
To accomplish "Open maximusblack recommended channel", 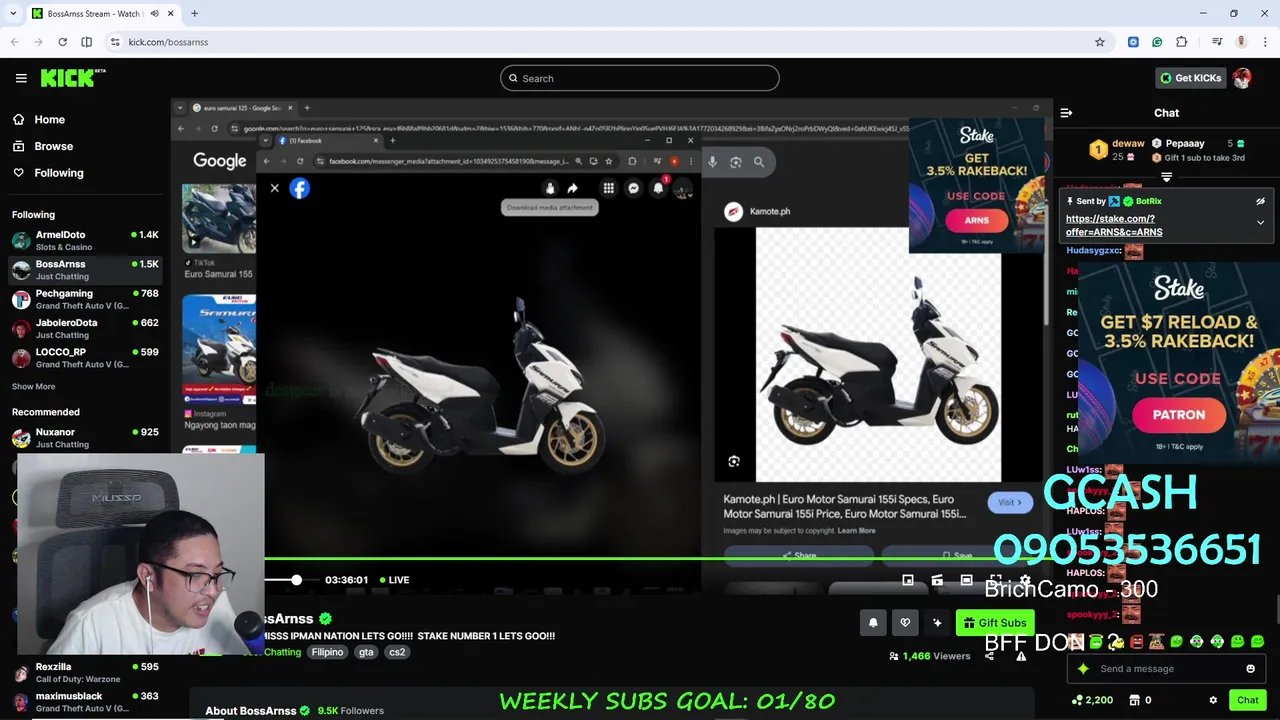I will point(85,701).
